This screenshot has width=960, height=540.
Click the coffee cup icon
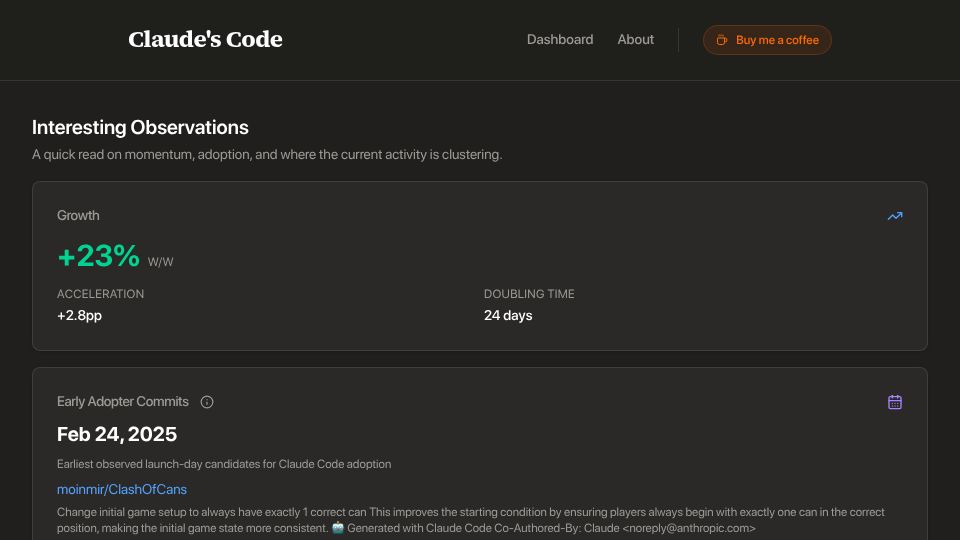722,40
